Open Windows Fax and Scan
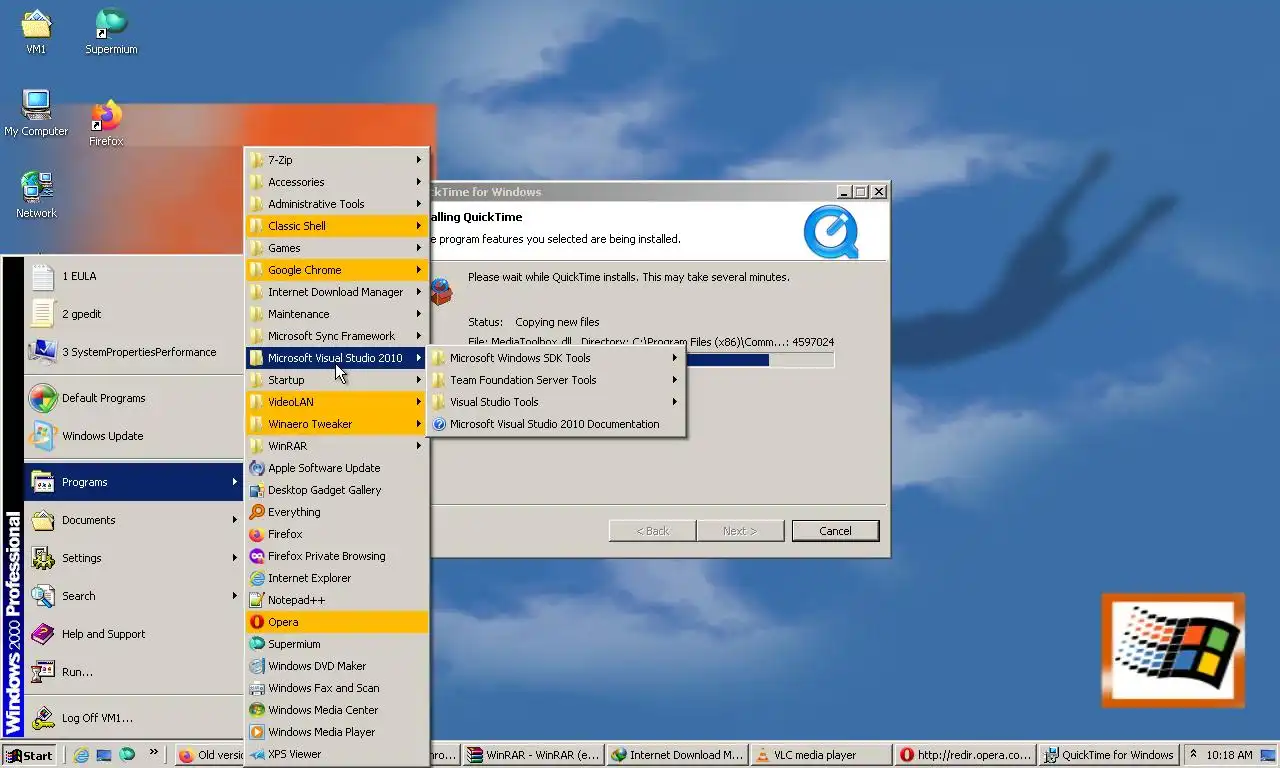The height and width of the screenshot is (768, 1280). point(337,688)
